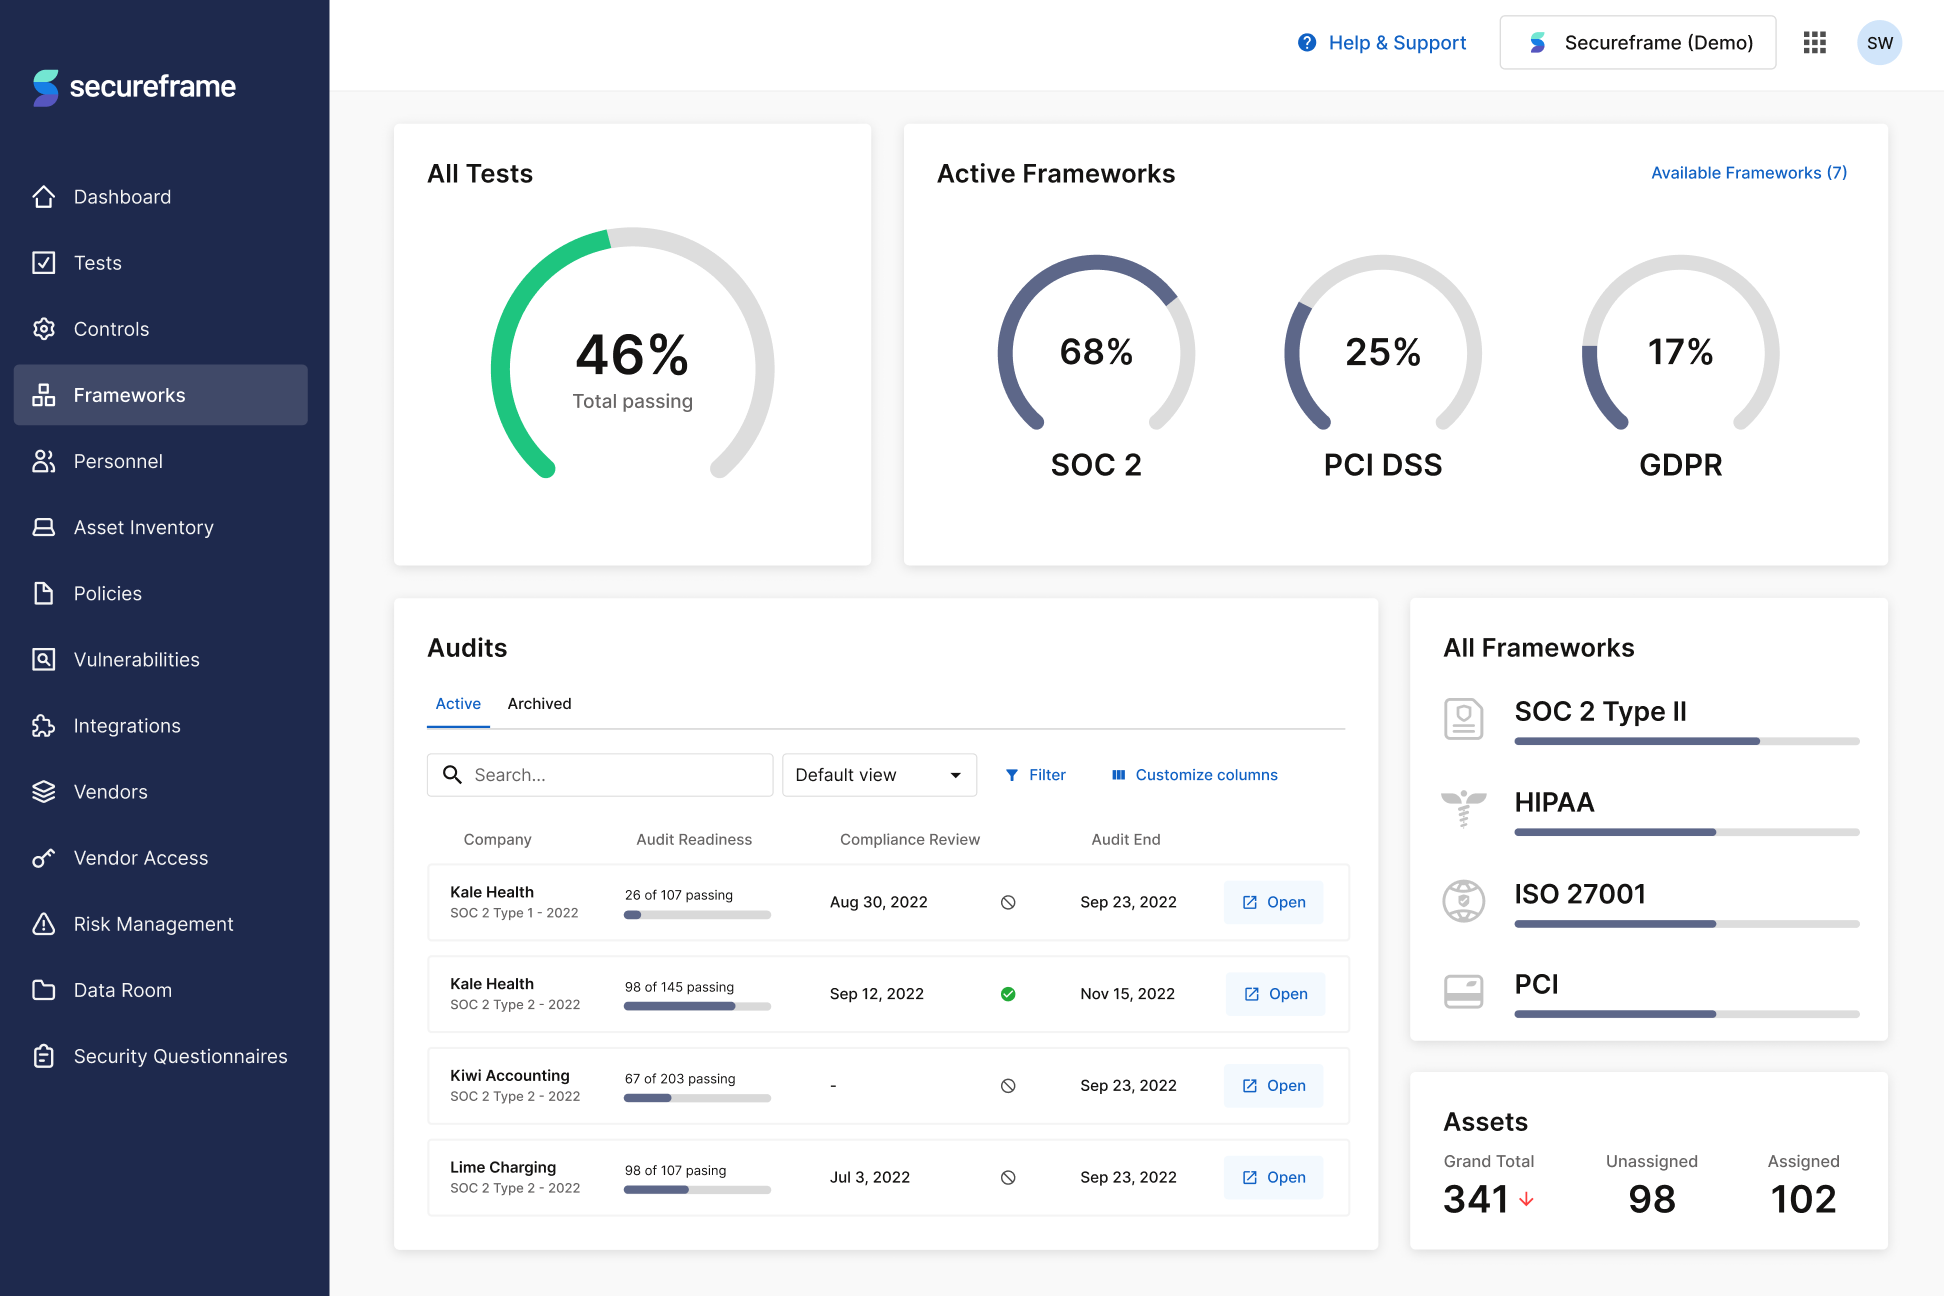Open the Kiwi Accounting audit
This screenshot has height=1296, width=1944.
click(x=1274, y=1086)
